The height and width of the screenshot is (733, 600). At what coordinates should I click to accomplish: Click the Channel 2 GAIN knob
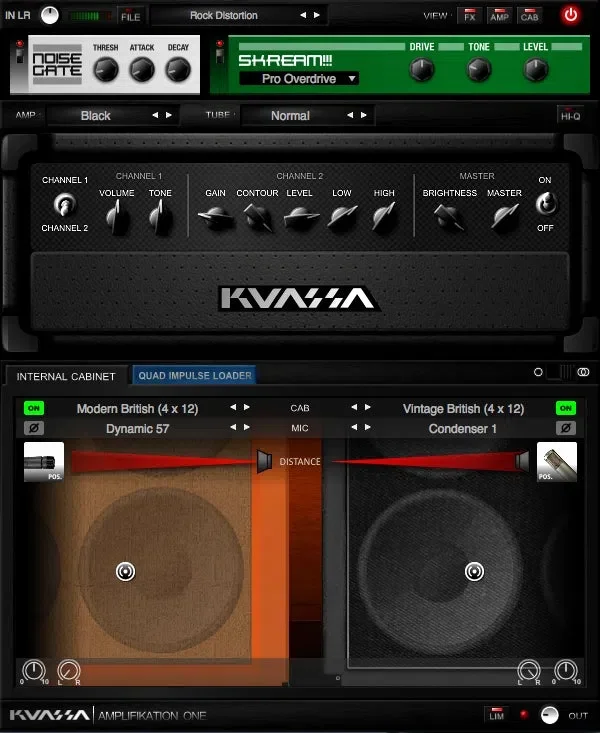click(x=216, y=217)
